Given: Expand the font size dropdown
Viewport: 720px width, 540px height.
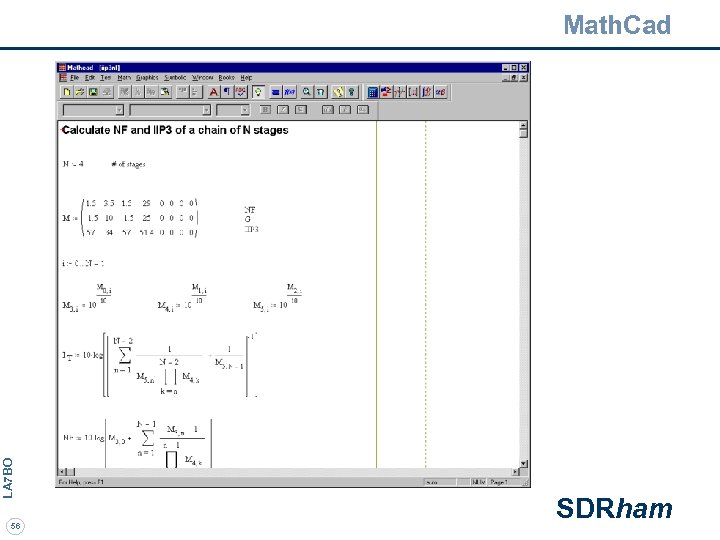Looking at the screenshot, I should pyautogui.click(x=245, y=110).
